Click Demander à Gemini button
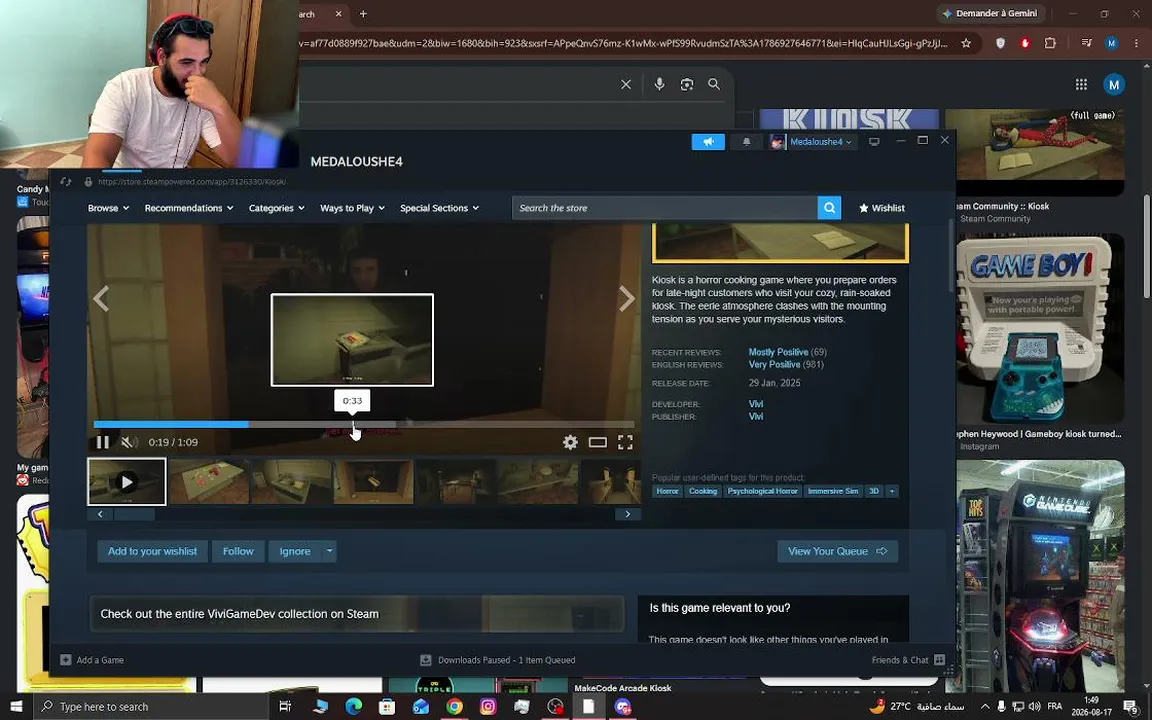The height and width of the screenshot is (720, 1152). coord(990,13)
